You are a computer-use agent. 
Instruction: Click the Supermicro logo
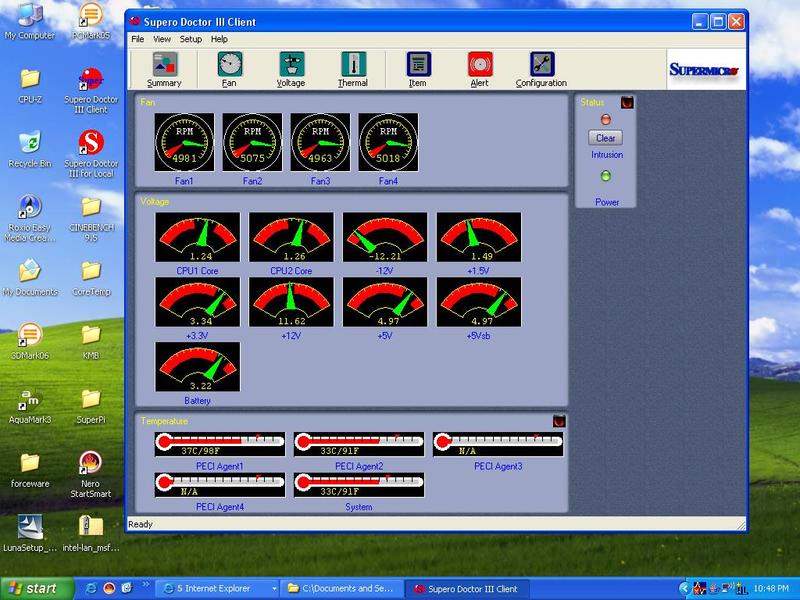704,69
